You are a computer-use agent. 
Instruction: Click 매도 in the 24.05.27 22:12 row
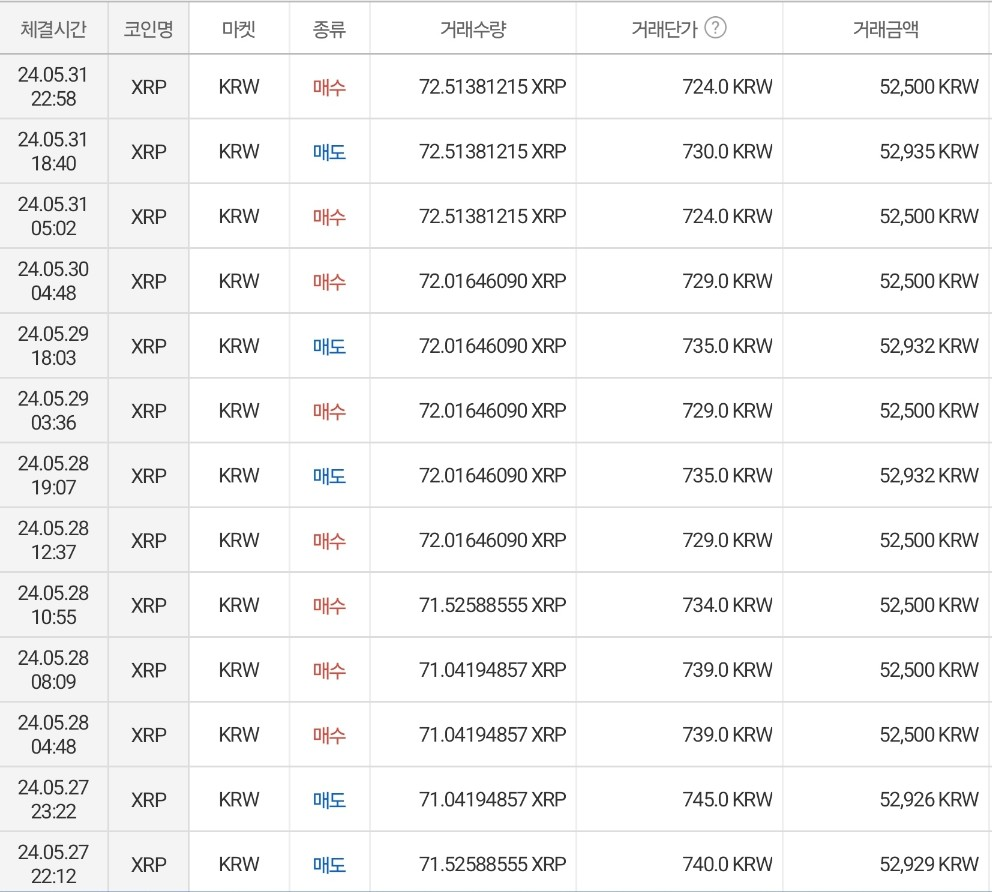click(x=330, y=865)
